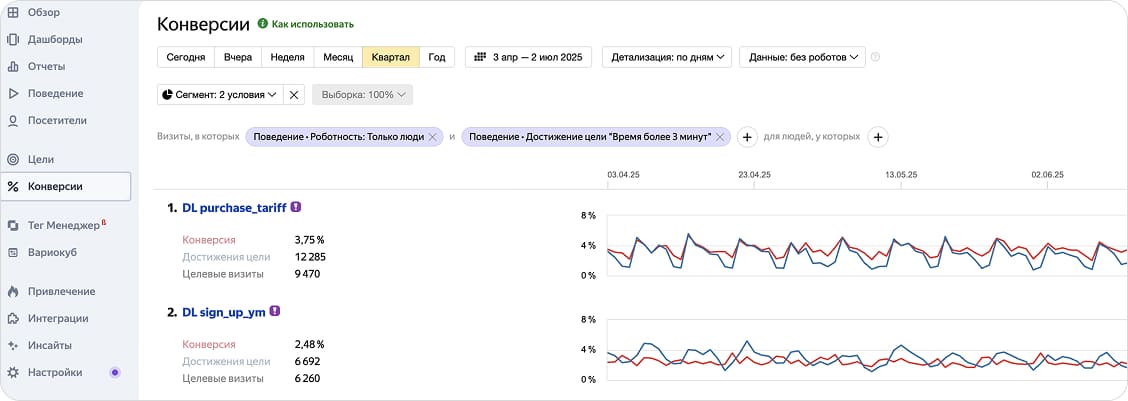Clear the segment with X button
The width and height of the screenshot is (1128, 401).
[x=293, y=94]
